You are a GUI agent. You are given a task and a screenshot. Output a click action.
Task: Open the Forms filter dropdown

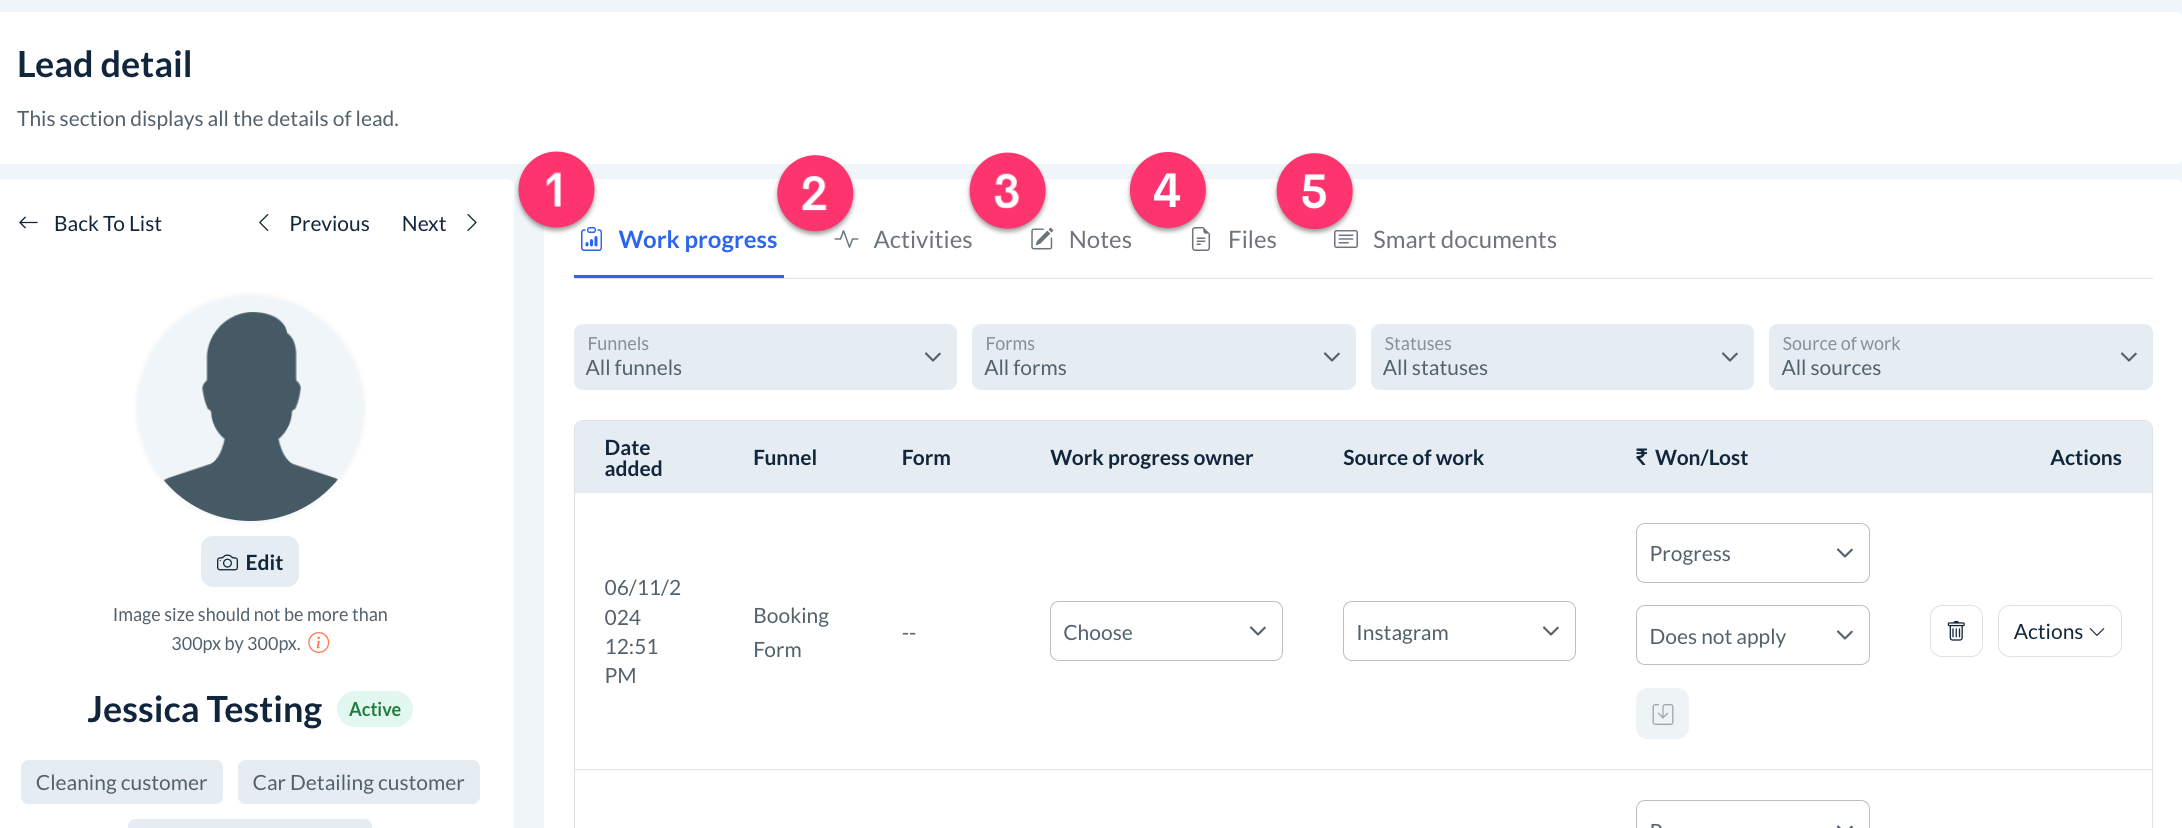point(1162,357)
